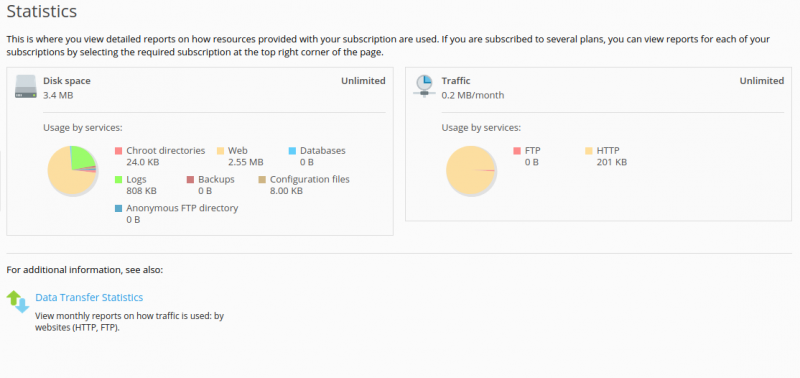The height and width of the screenshot is (378, 800).
Task: Click the FTP label in traffic legend
Action: click(533, 151)
